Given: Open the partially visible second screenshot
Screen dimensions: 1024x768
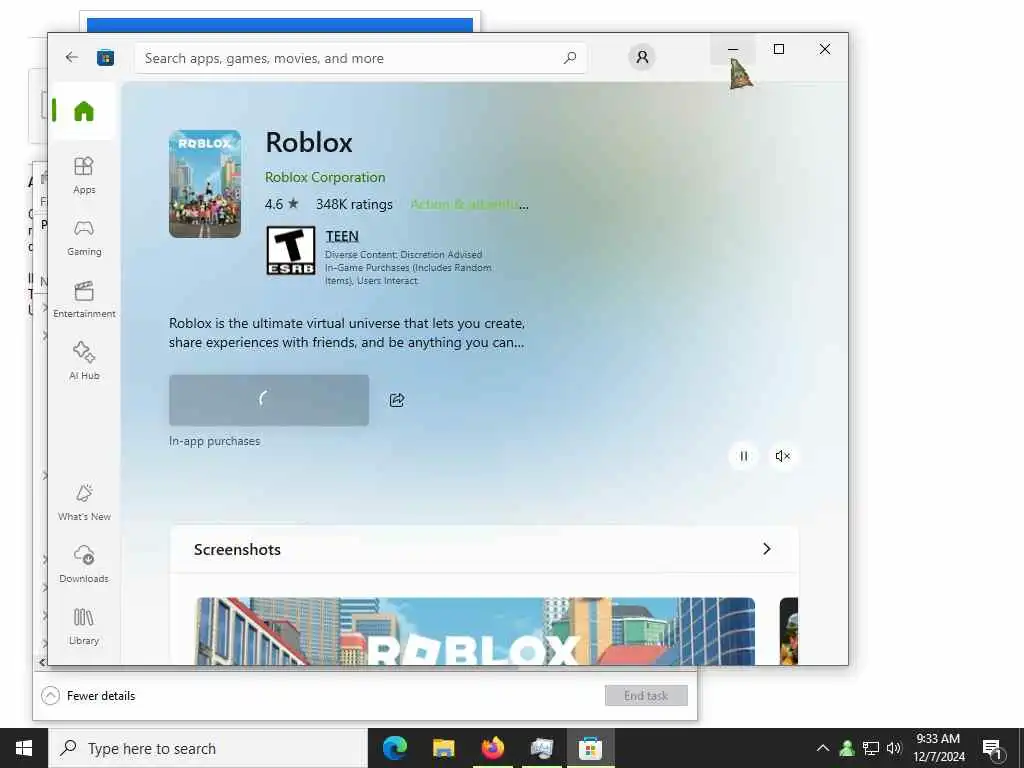Looking at the screenshot, I should (x=789, y=631).
